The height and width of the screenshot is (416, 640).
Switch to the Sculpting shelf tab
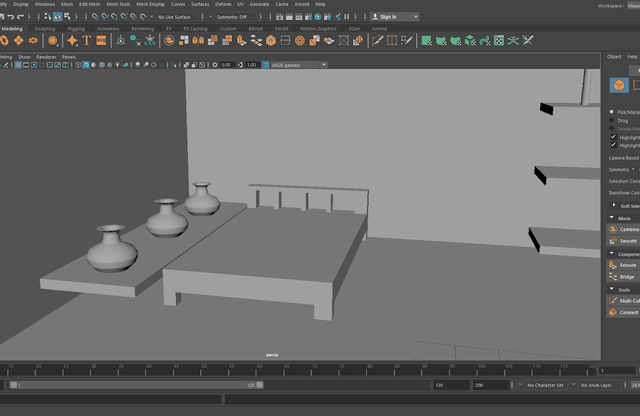point(44,29)
